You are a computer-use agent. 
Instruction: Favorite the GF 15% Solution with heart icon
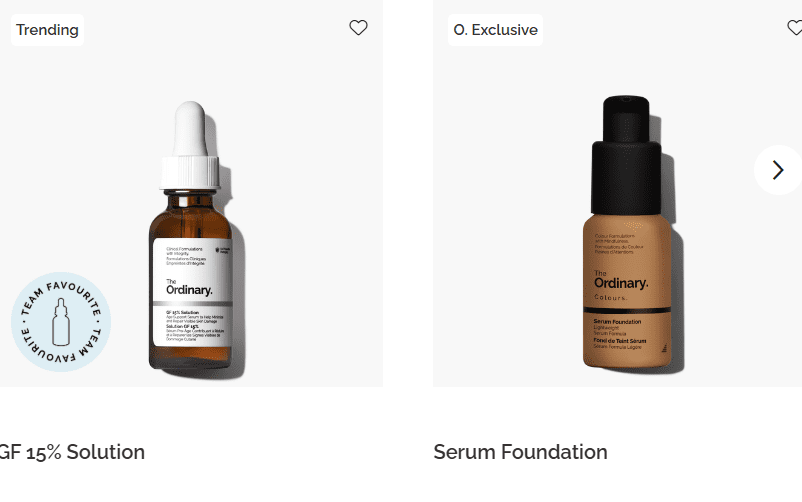pyautogui.click(x=358, y=28)
